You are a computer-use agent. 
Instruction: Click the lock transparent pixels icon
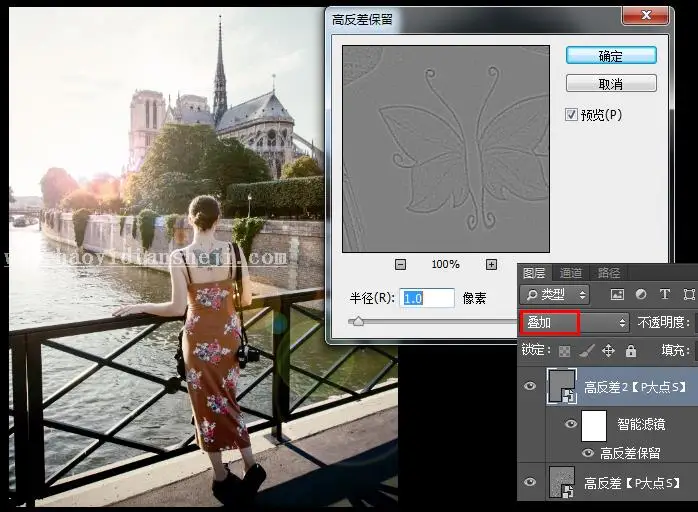564,351
